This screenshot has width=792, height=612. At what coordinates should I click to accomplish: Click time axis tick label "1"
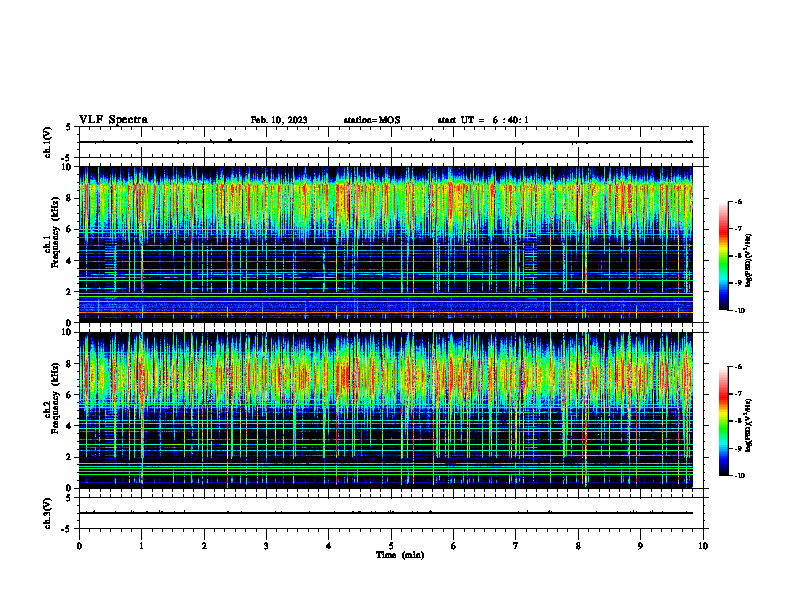click(x=141, y=546)
